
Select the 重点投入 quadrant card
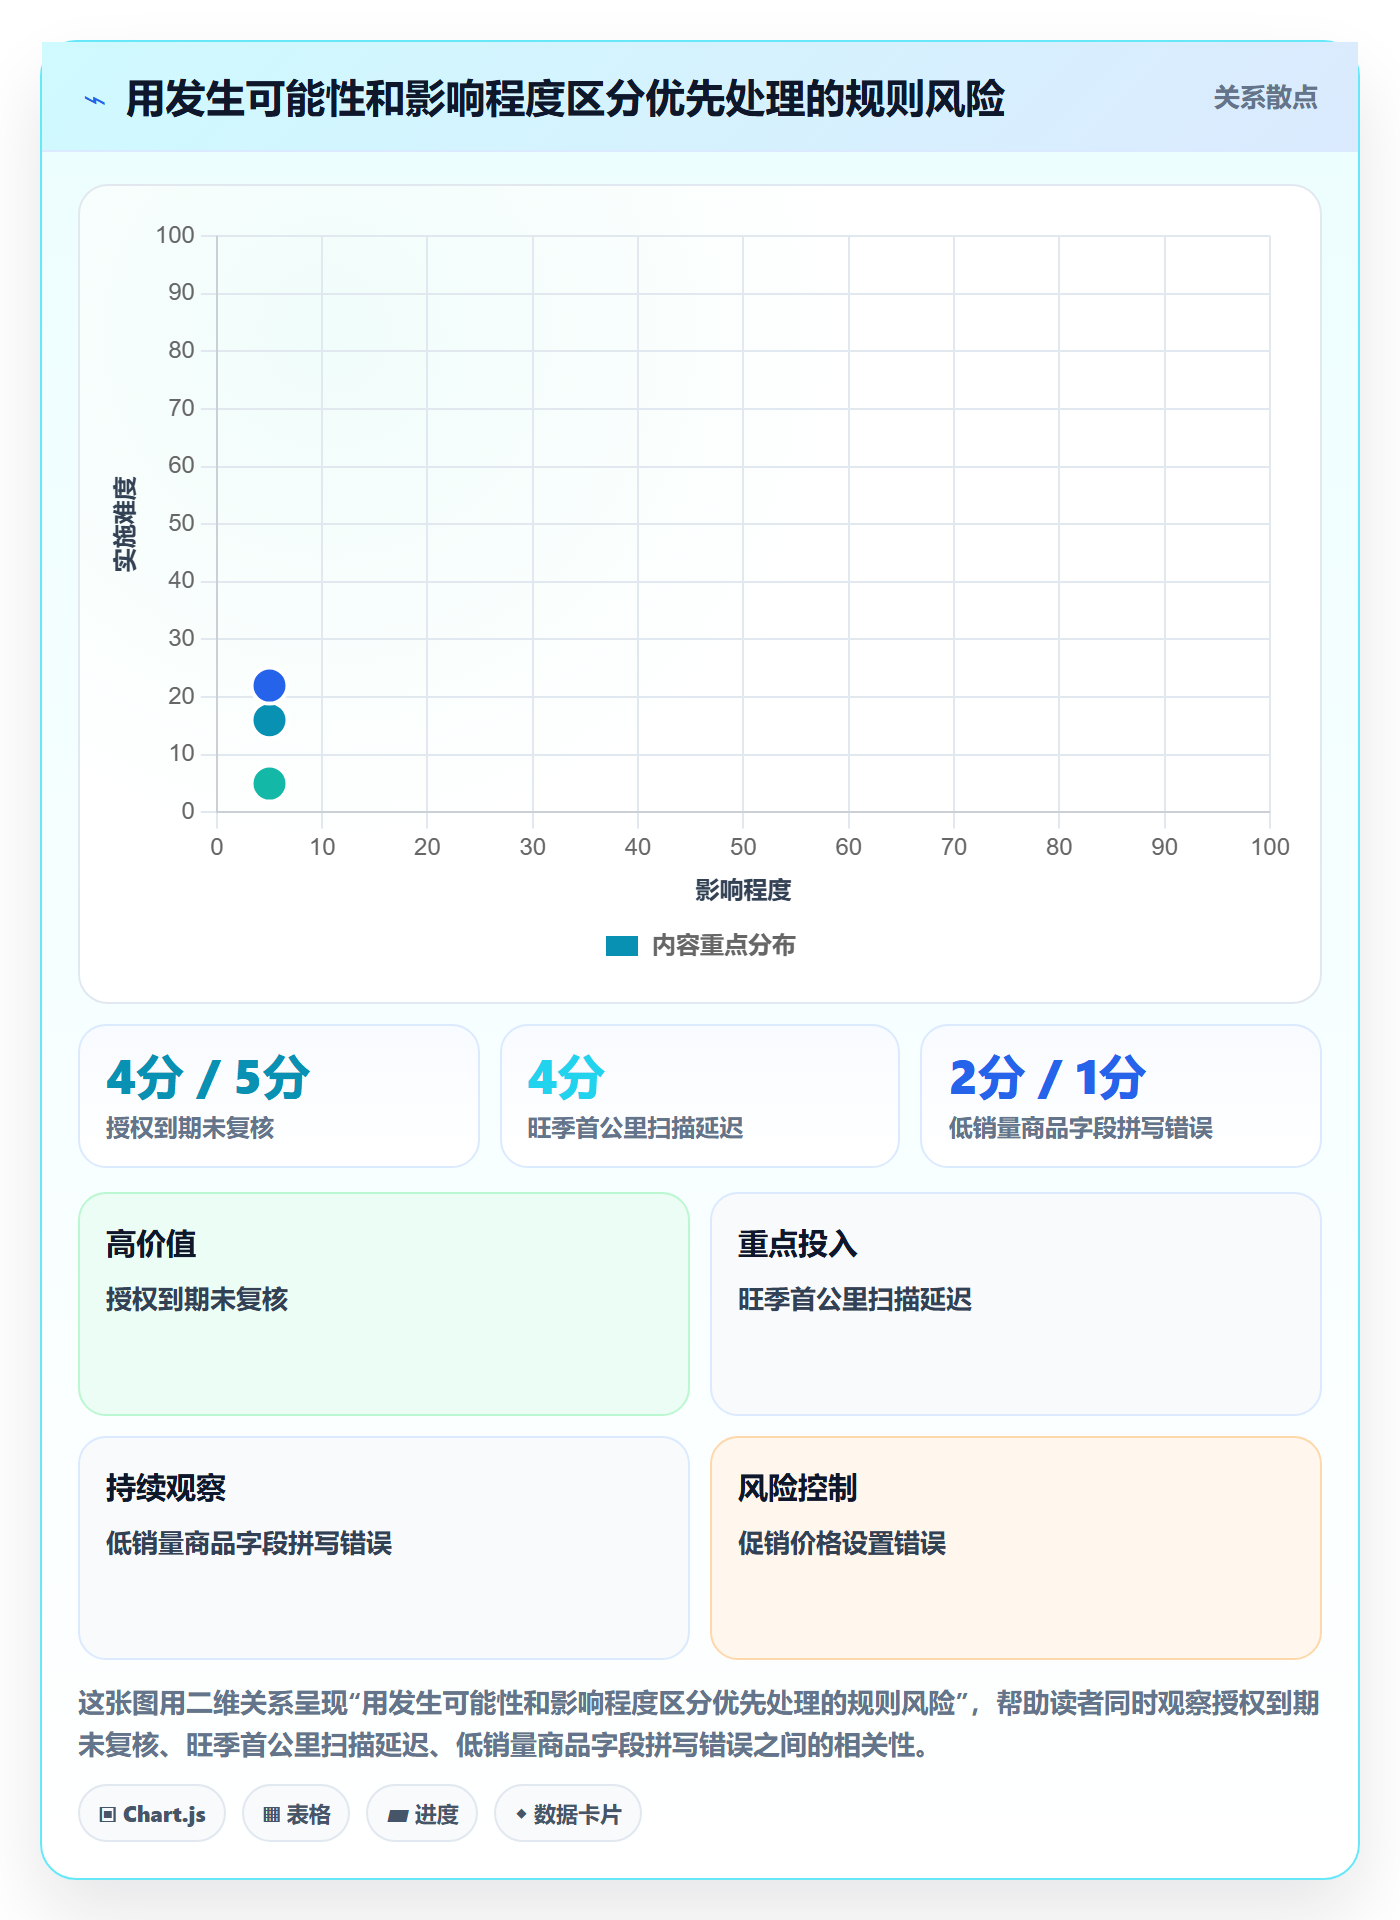[x=1016, y=1304]
